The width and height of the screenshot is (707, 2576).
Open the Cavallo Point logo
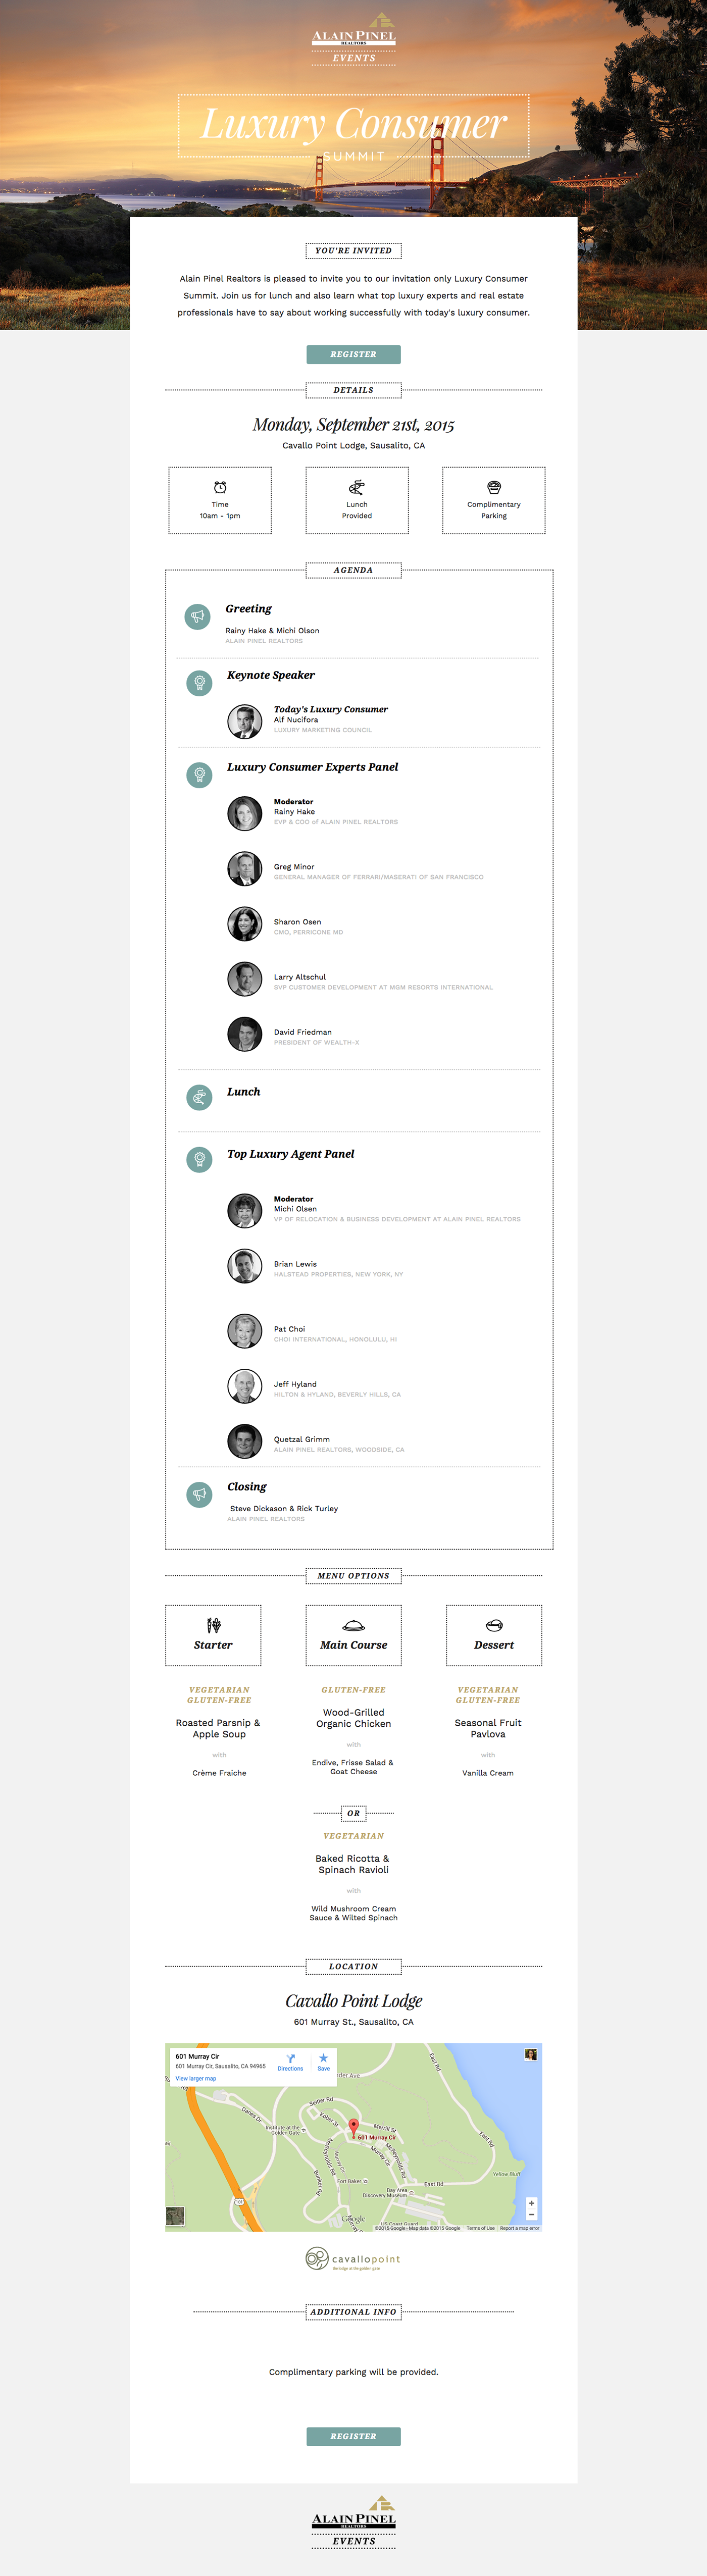[x=353, y=2259]
